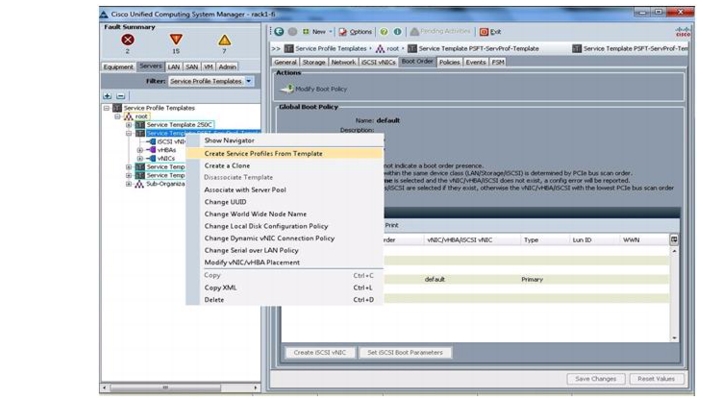This screenshot has width=703, height=412.
Task: Click the Print button above table
Action: (391, 225)
